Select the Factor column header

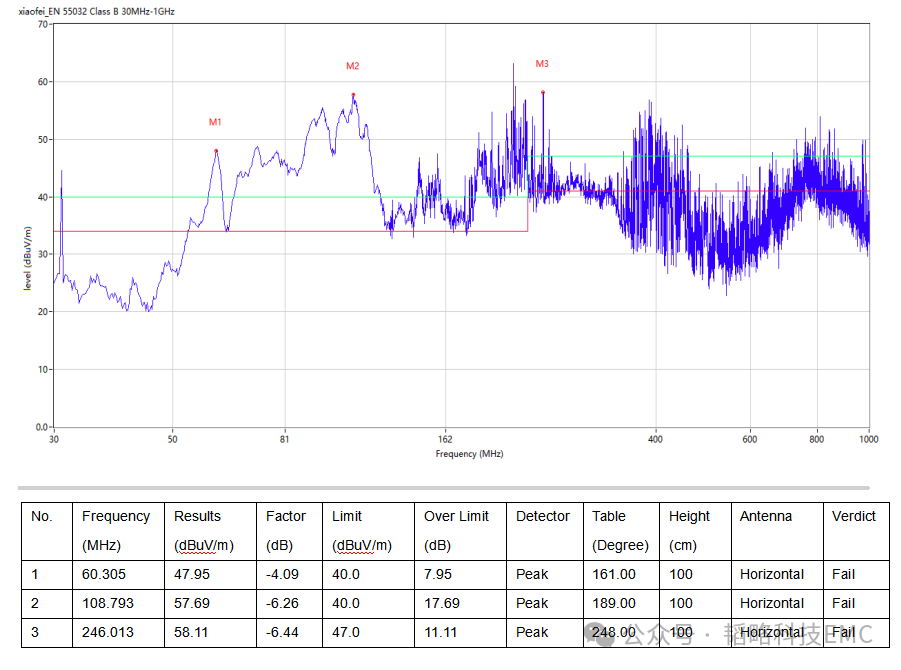(286, 516)
